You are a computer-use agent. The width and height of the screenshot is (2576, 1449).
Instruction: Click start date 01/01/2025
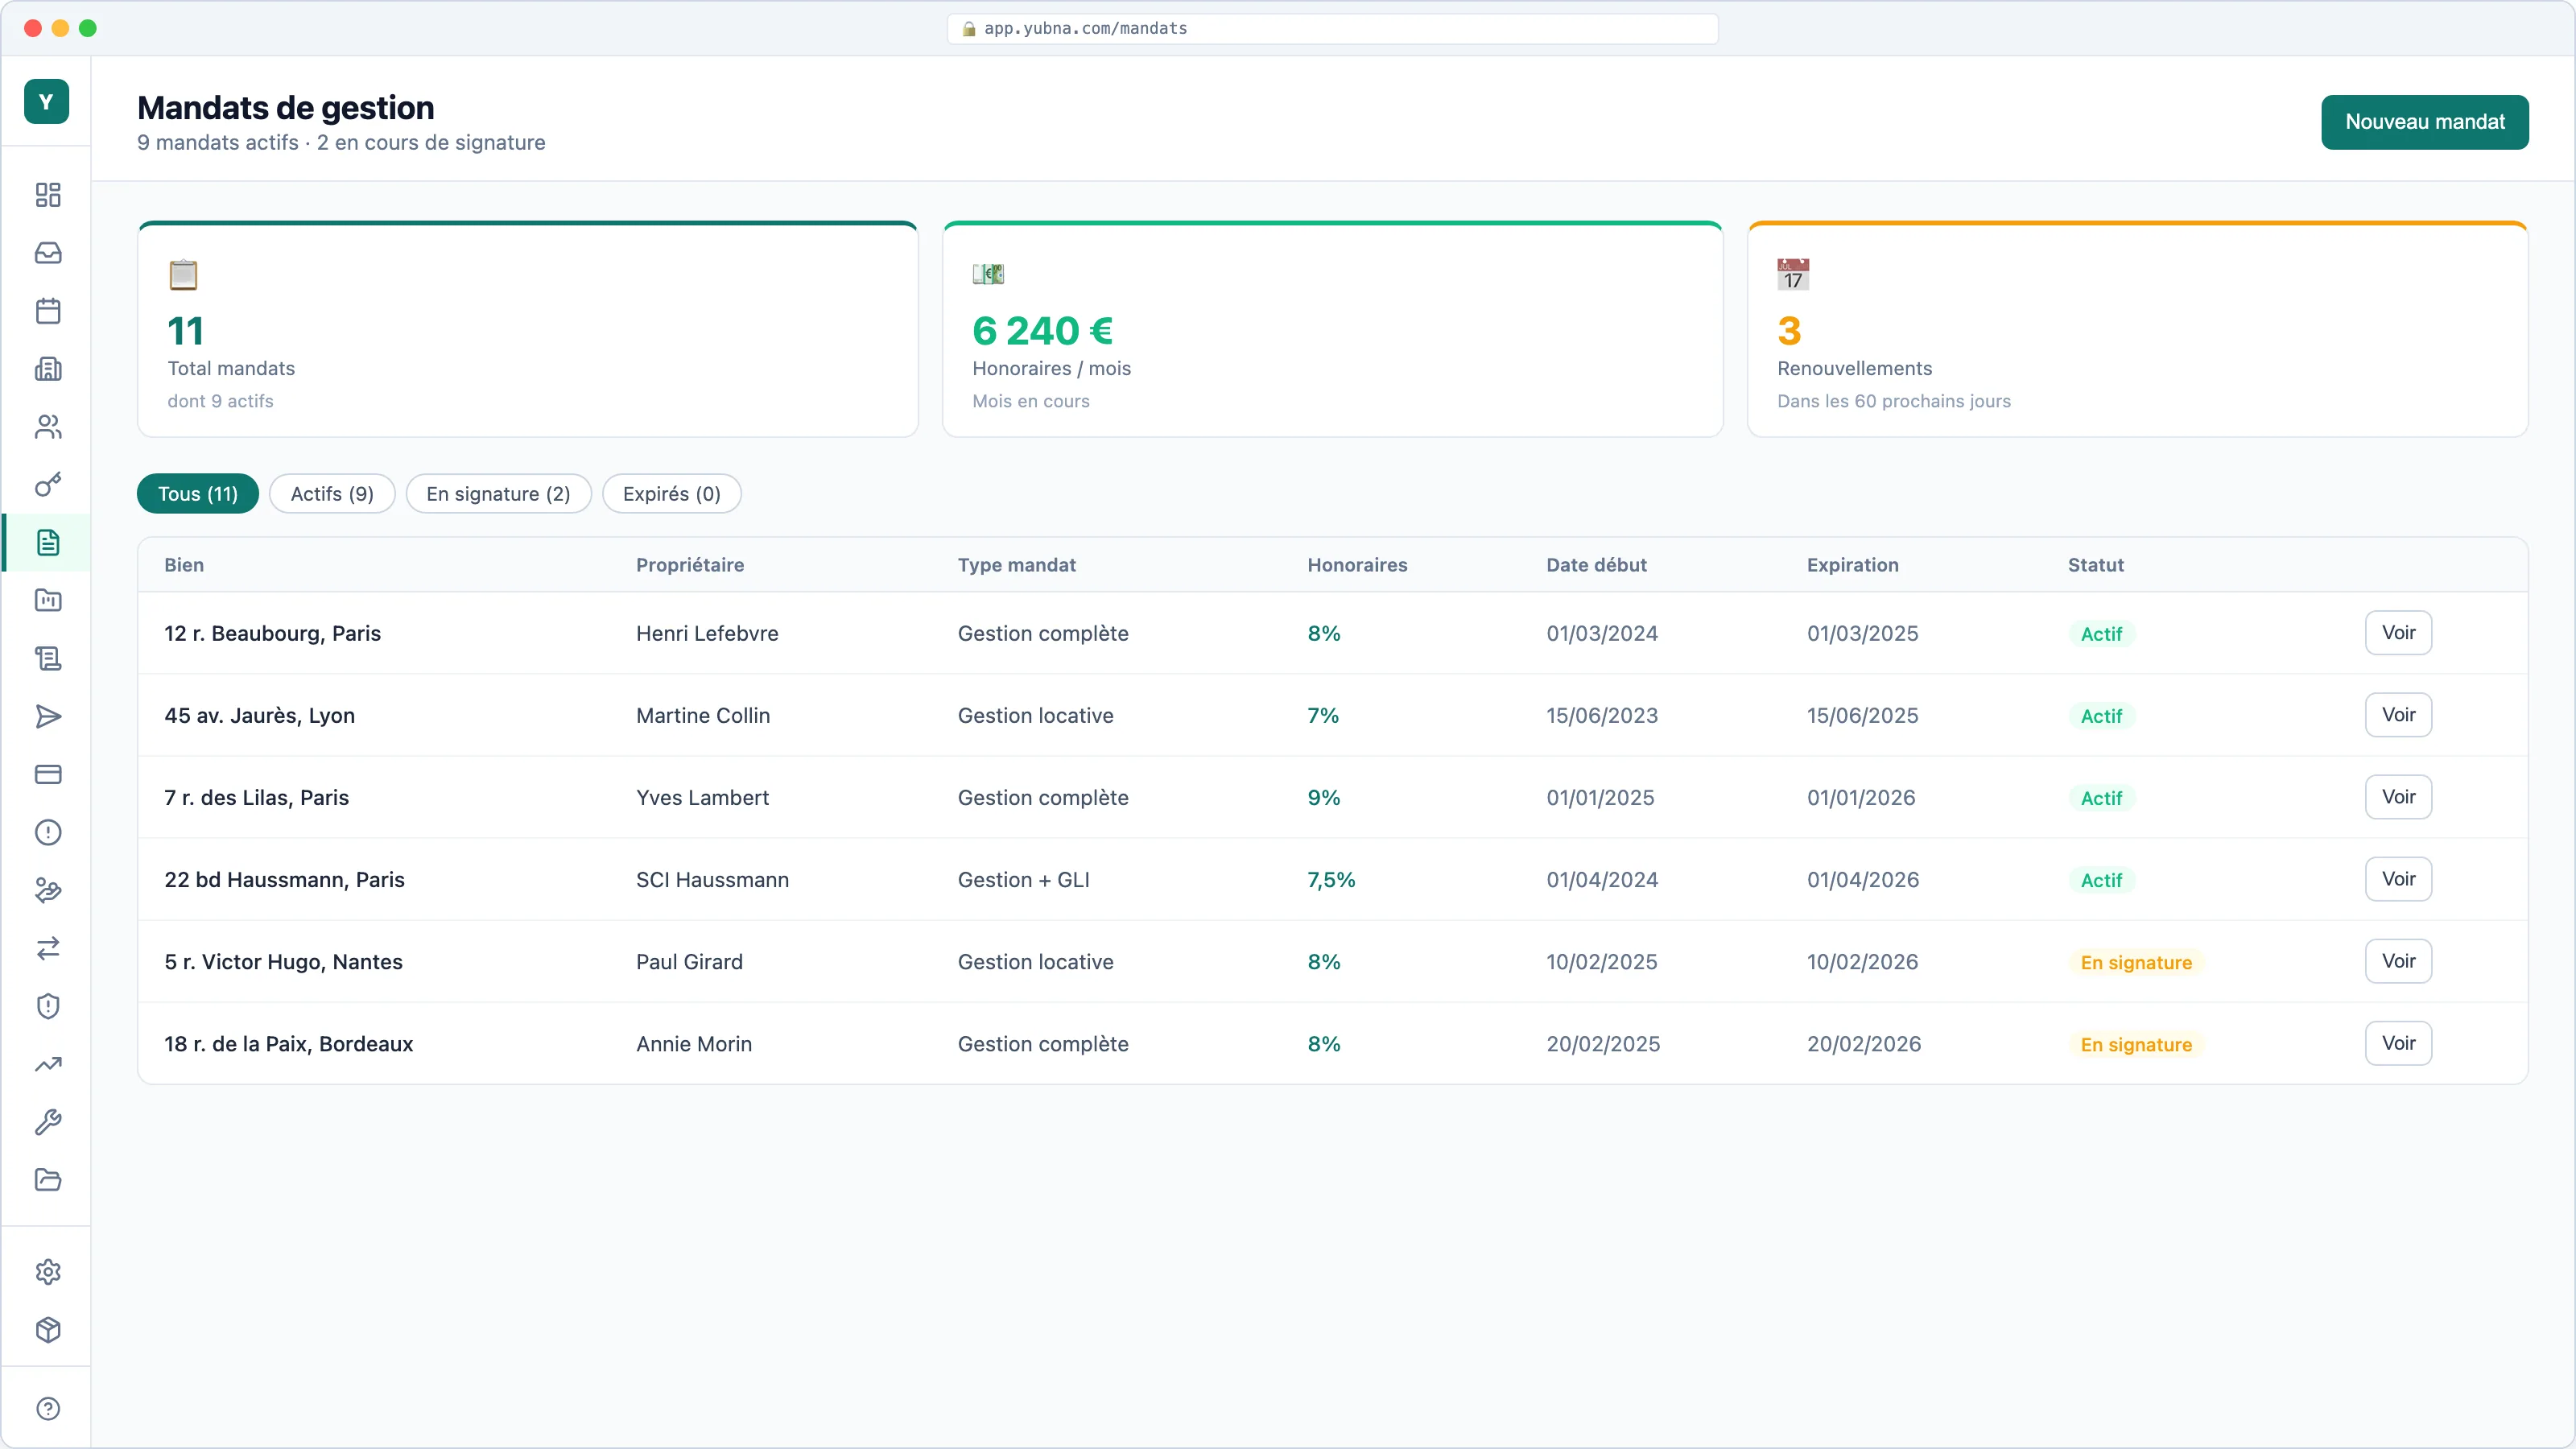1600,797
